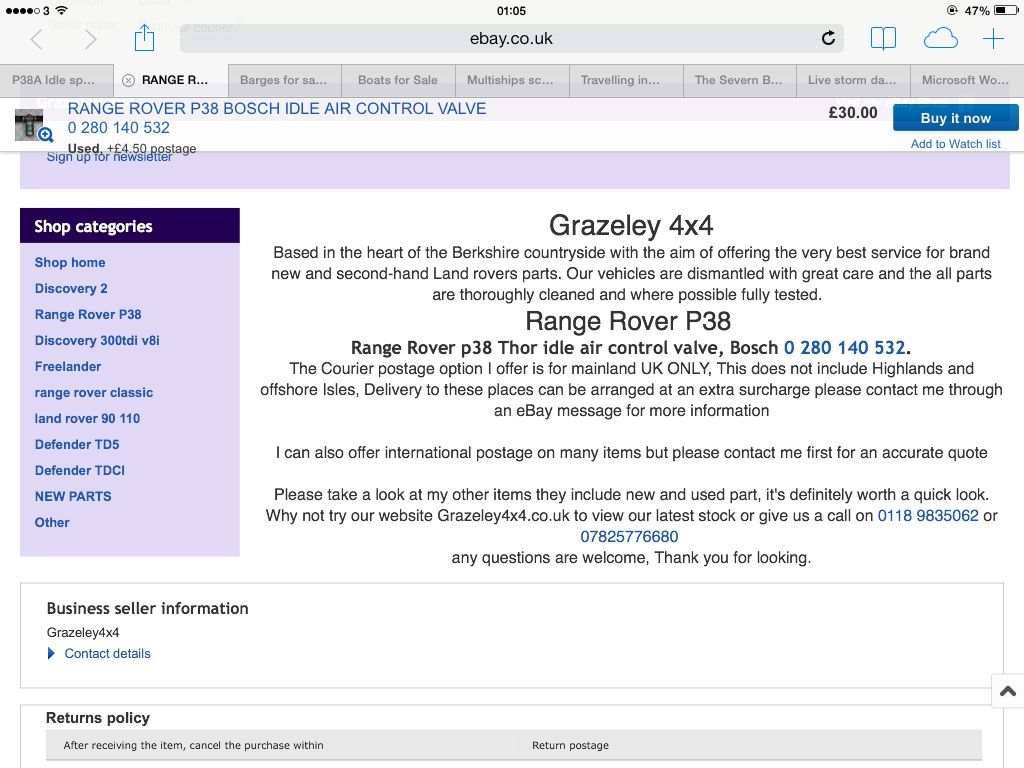Tap the ebay.co.uk address bar

coord(511,39)
